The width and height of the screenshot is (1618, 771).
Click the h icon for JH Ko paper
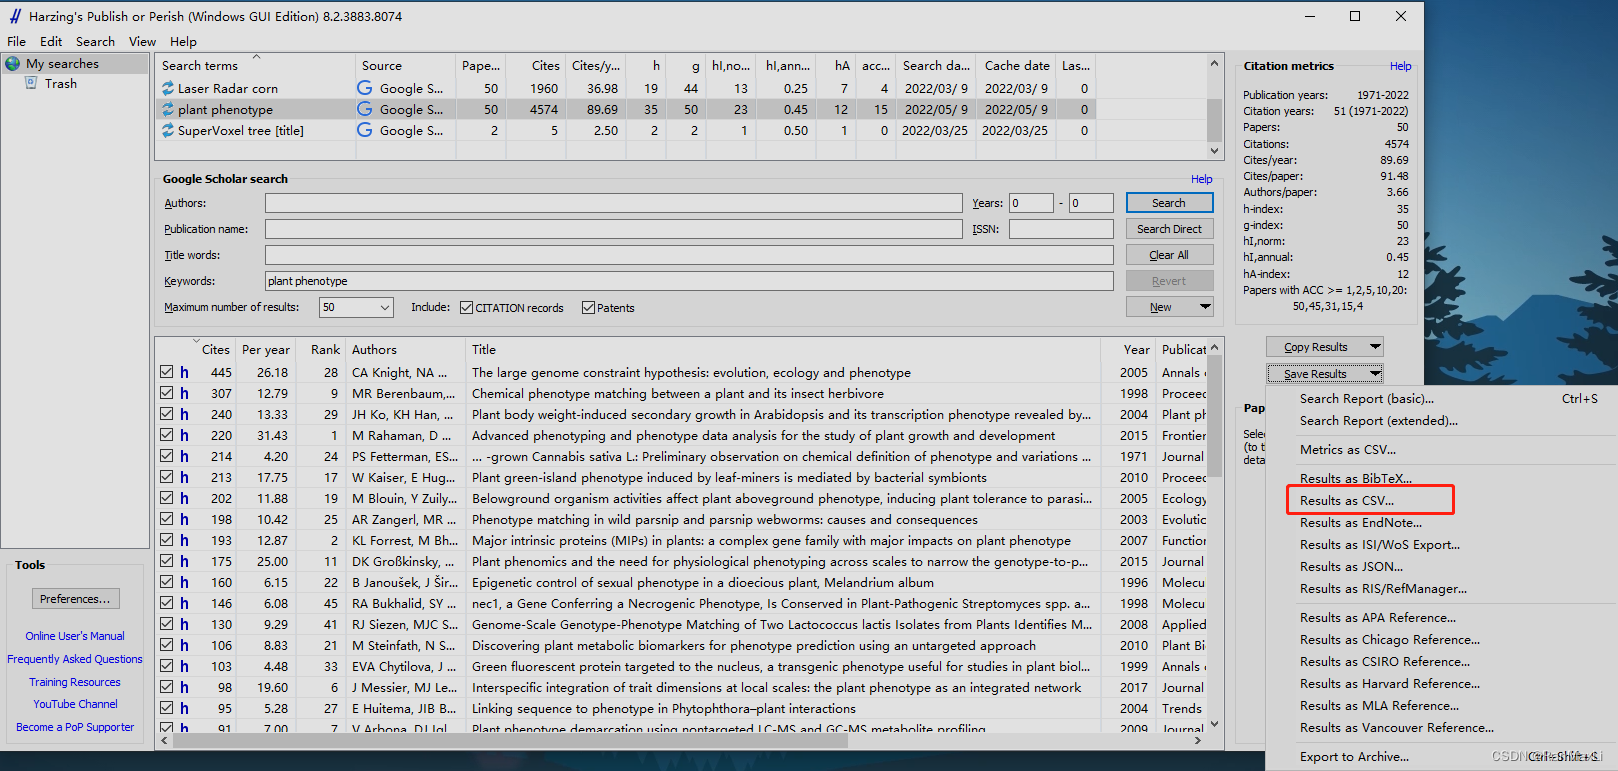(x=184, y=414)
